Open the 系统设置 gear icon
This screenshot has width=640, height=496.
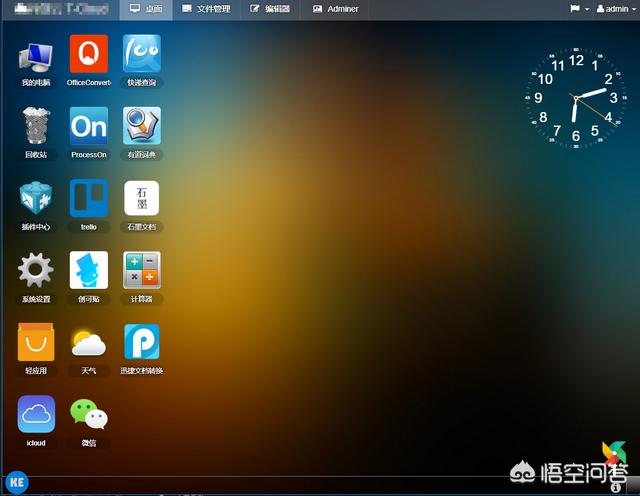coord(36,270)
